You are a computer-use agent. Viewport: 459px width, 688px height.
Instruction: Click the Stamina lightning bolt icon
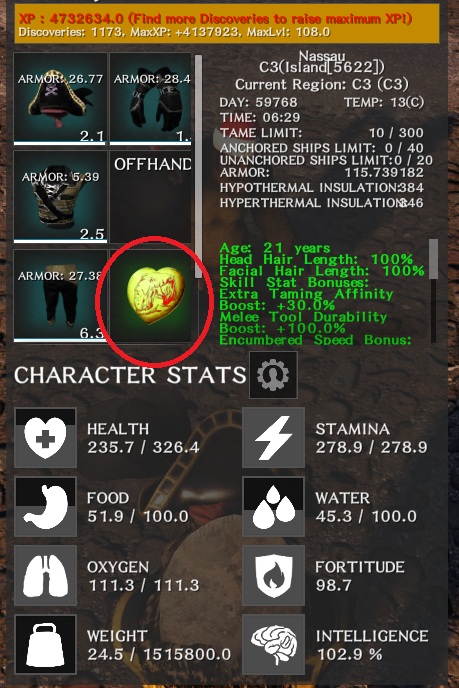[273, 437]
